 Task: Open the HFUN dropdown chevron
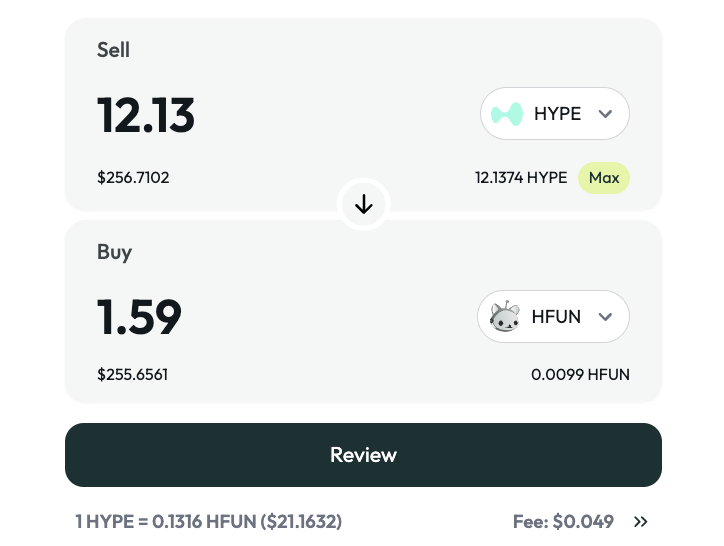[605, 317]
